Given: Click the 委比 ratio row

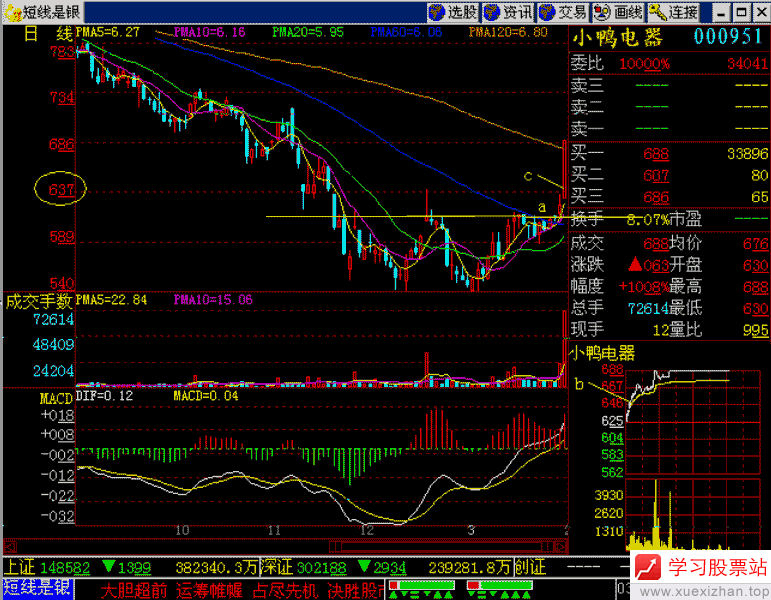Looking at the screenshot, I should [669, 63].
